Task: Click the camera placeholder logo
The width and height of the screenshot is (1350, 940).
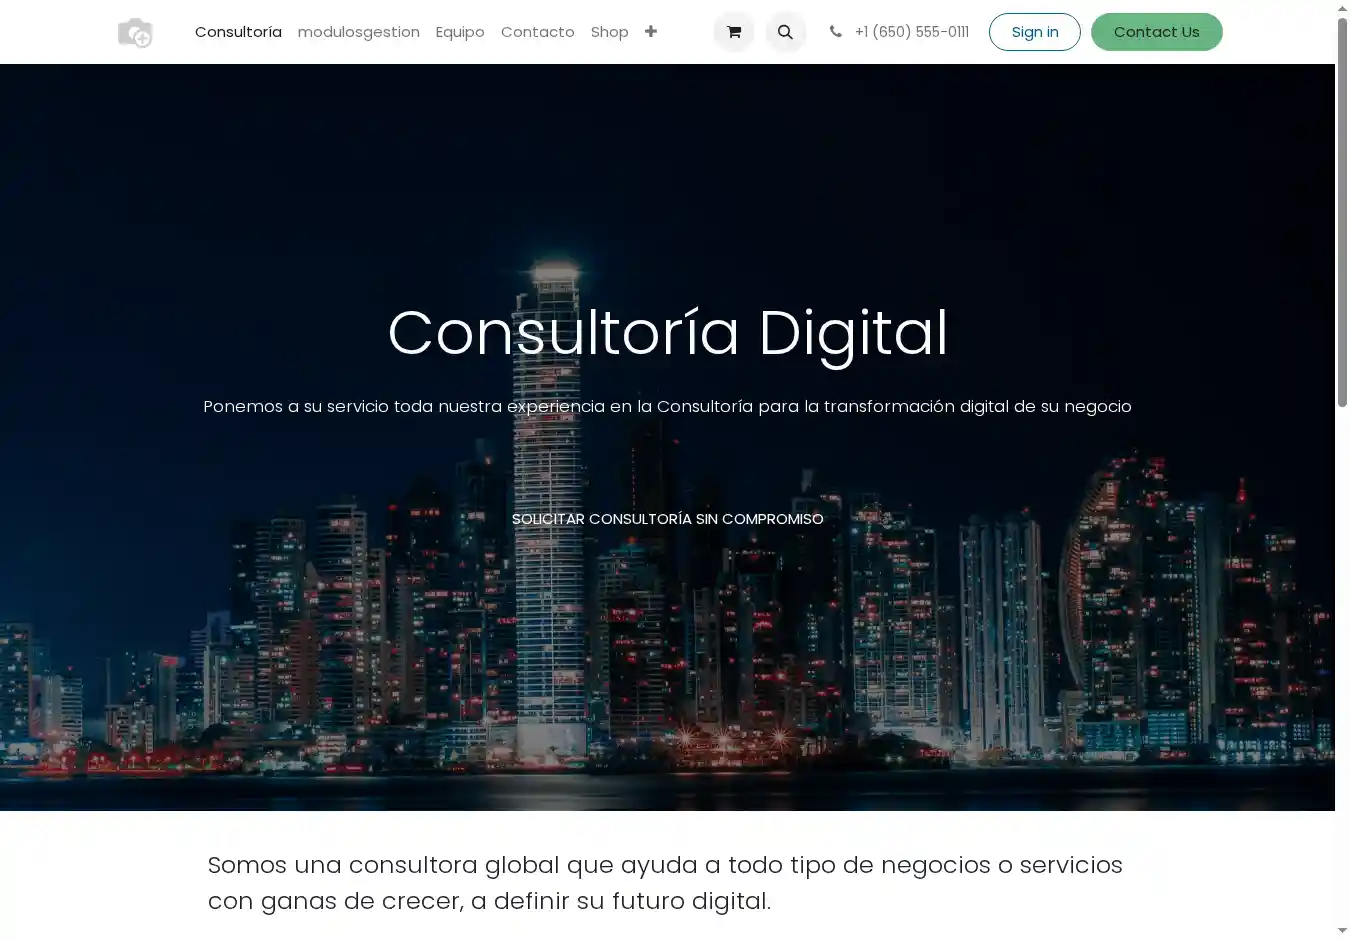Action: click(135, 33)
